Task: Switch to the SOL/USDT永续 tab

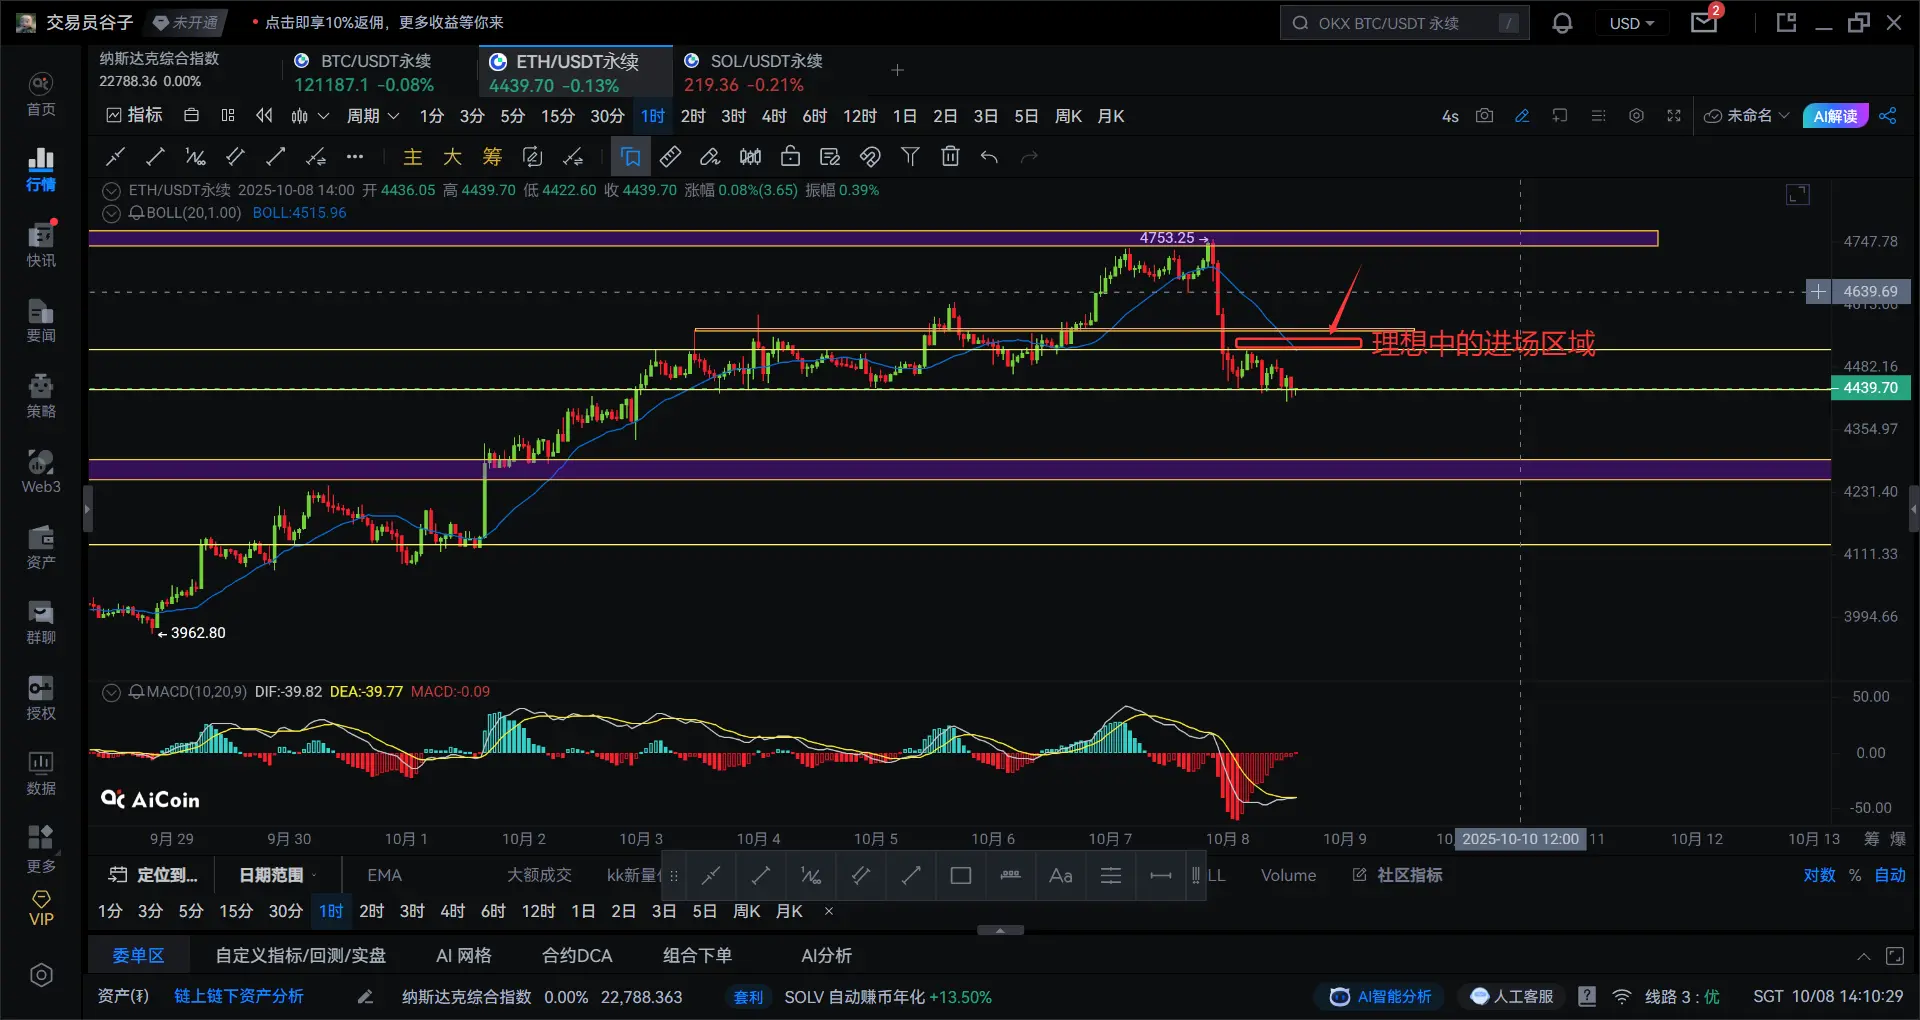Action: [754, 72]
